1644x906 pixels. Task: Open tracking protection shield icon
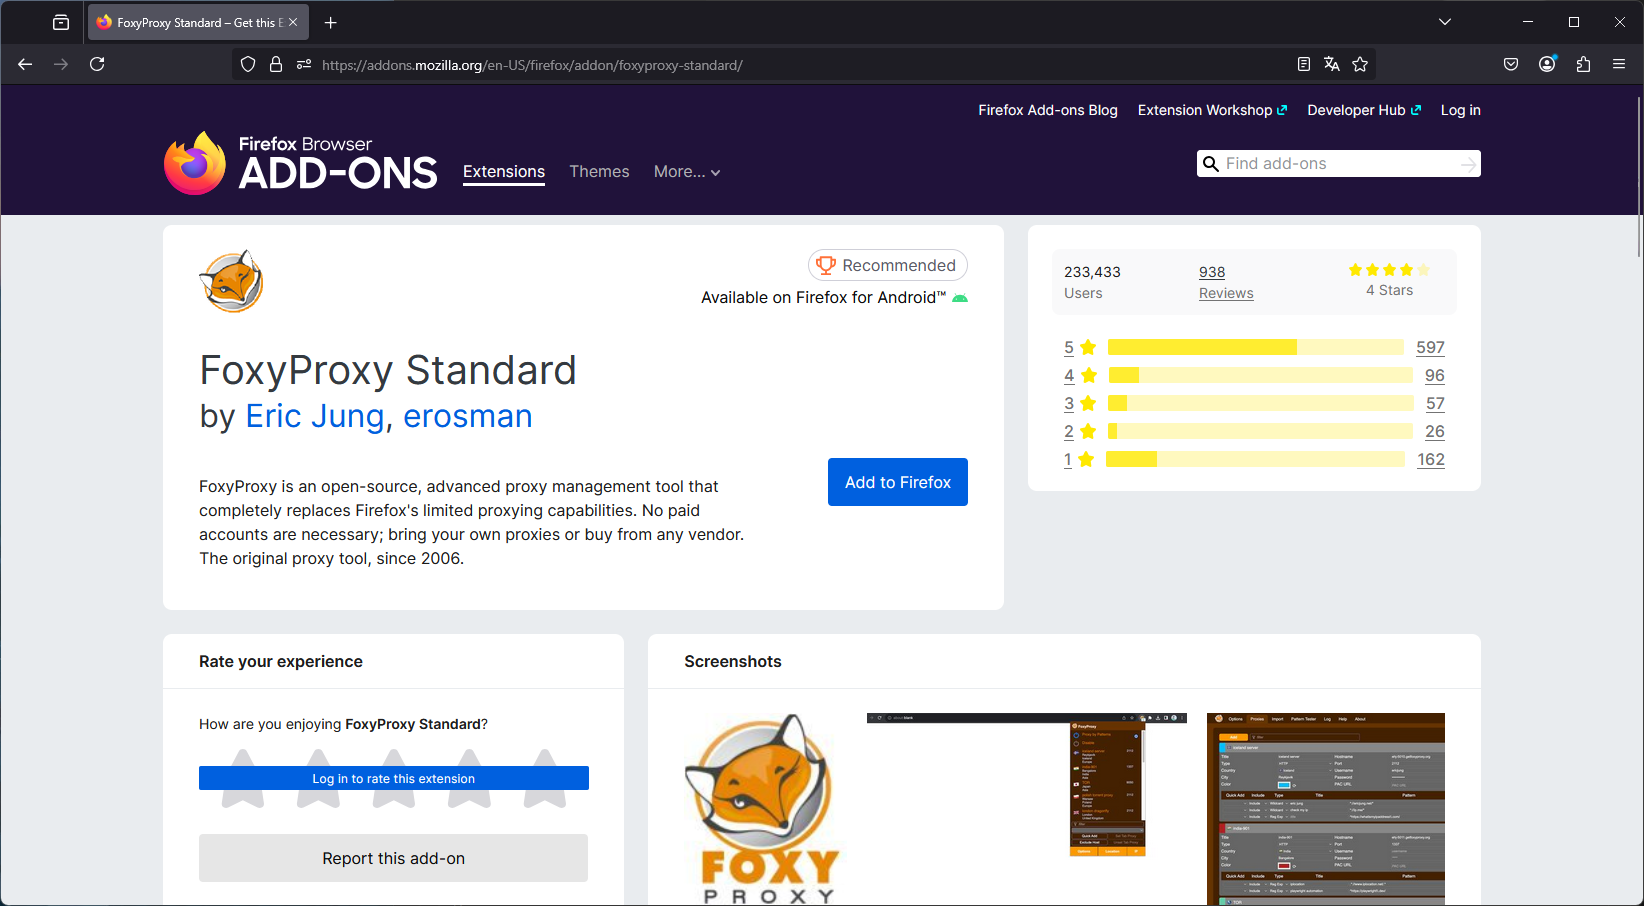coord(248,64)
